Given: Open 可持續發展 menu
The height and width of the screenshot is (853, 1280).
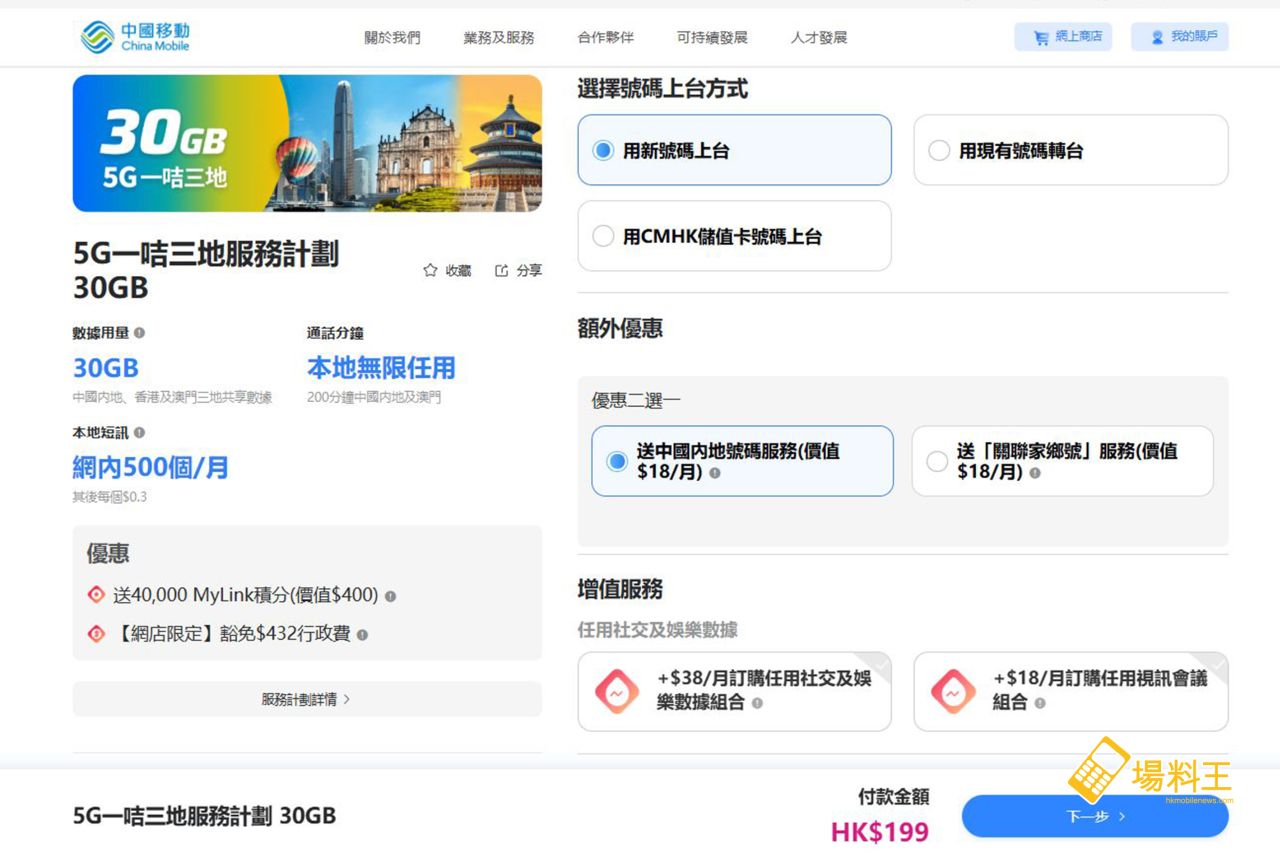Looking at the screenshot, I should pyautogui.click(x=712, y=38).
